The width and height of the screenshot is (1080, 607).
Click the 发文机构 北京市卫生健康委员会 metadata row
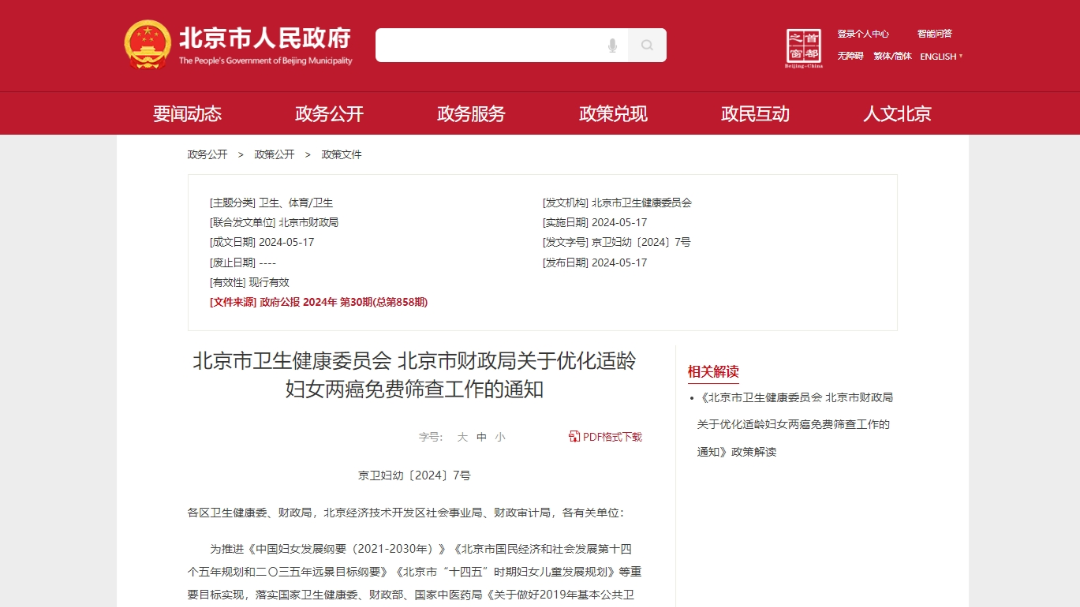tap(616, 203)
